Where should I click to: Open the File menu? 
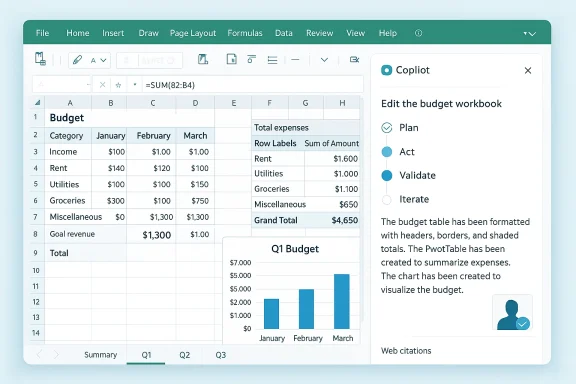click(x=42, y=33)
